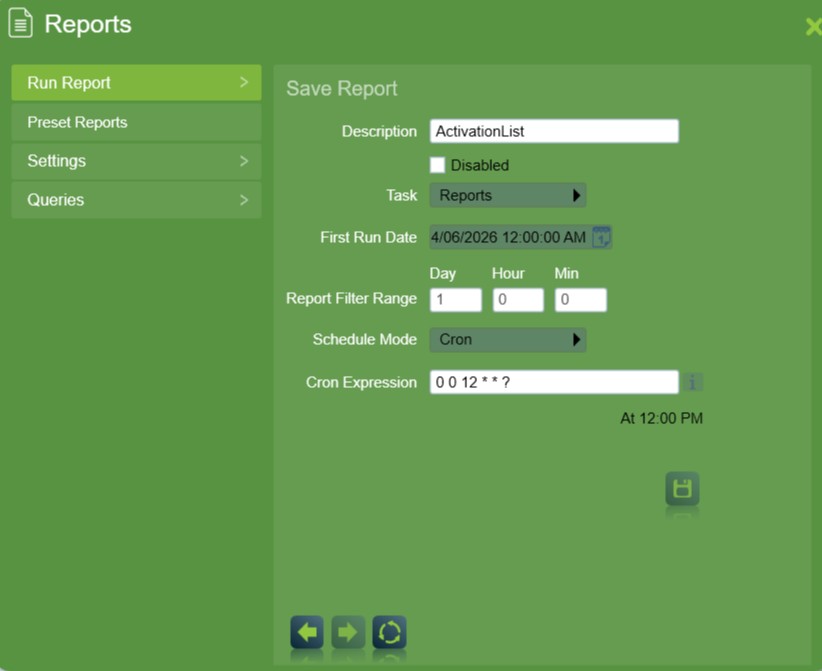
Task: Expand the Run Report chevron
Action: 244,82
